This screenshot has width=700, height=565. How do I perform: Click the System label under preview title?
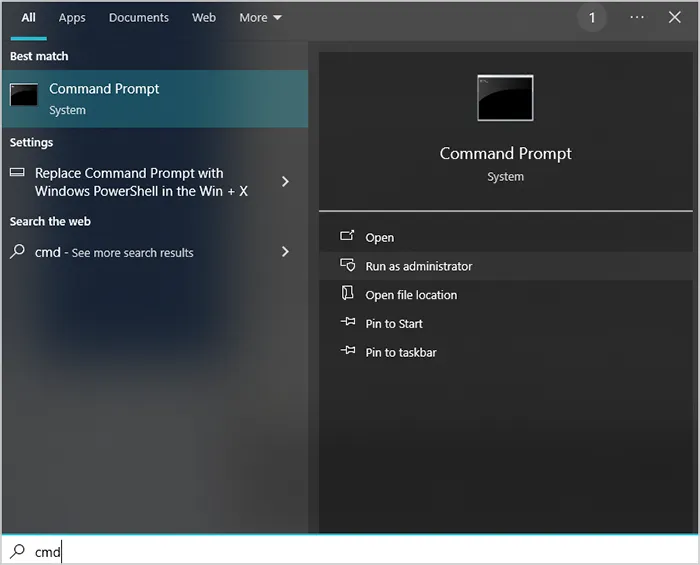click(505, 177)
